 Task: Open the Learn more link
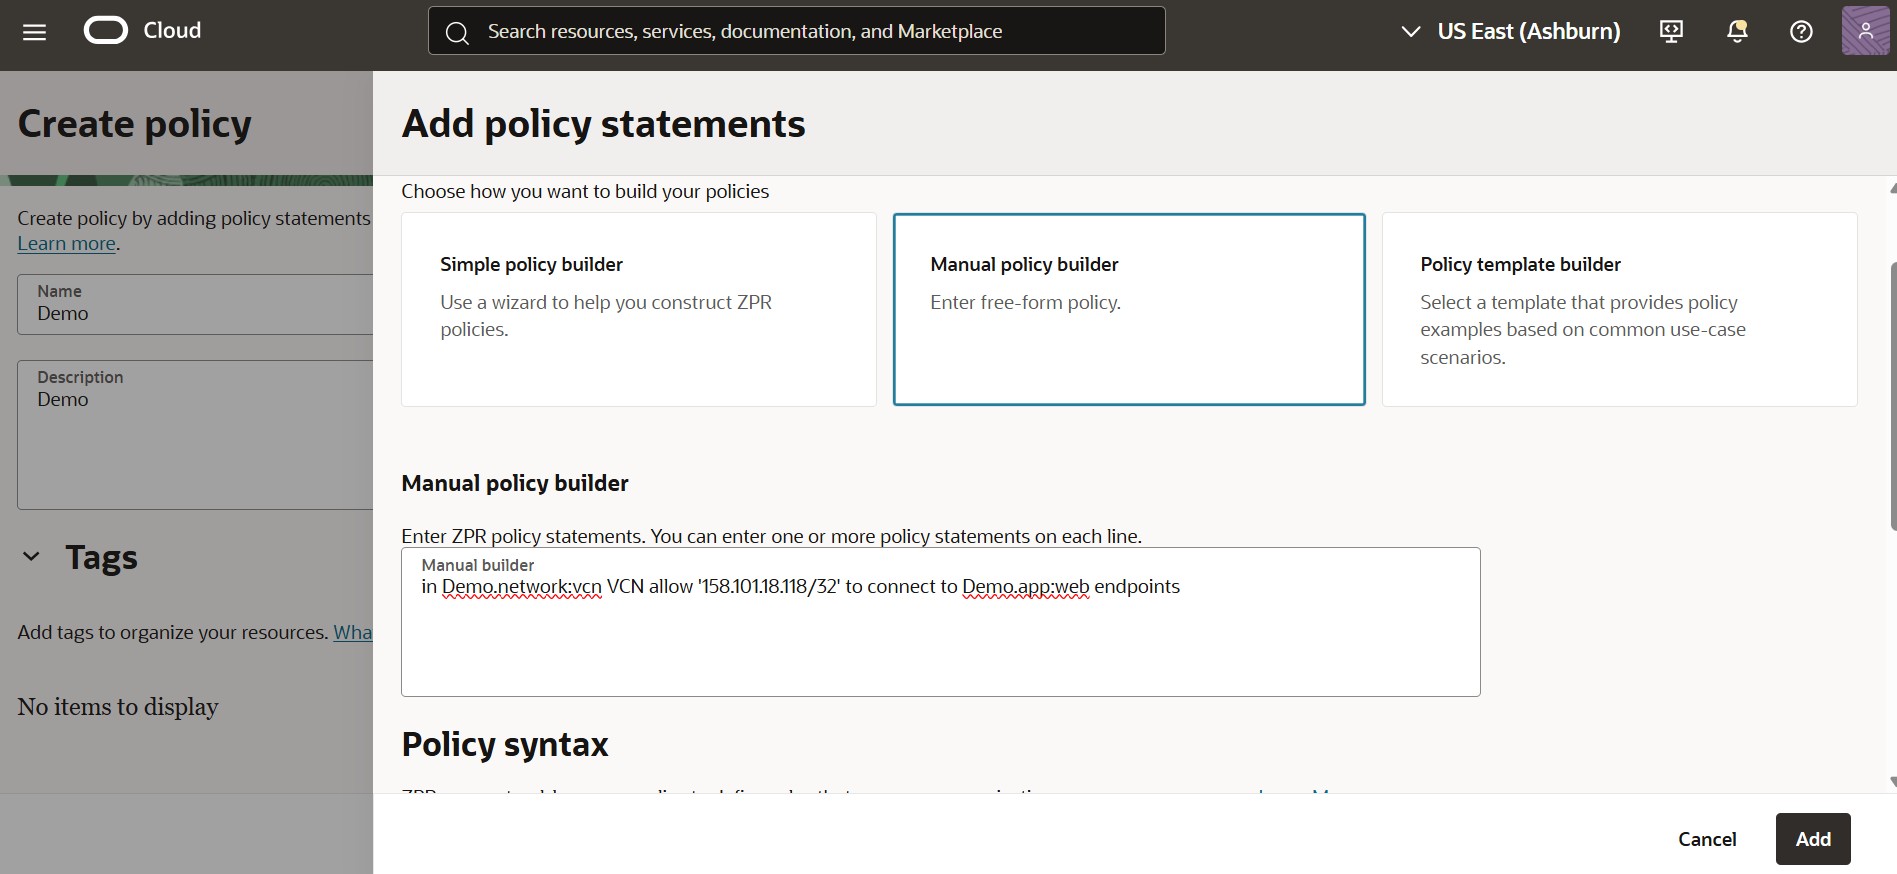tap(66, 244)
